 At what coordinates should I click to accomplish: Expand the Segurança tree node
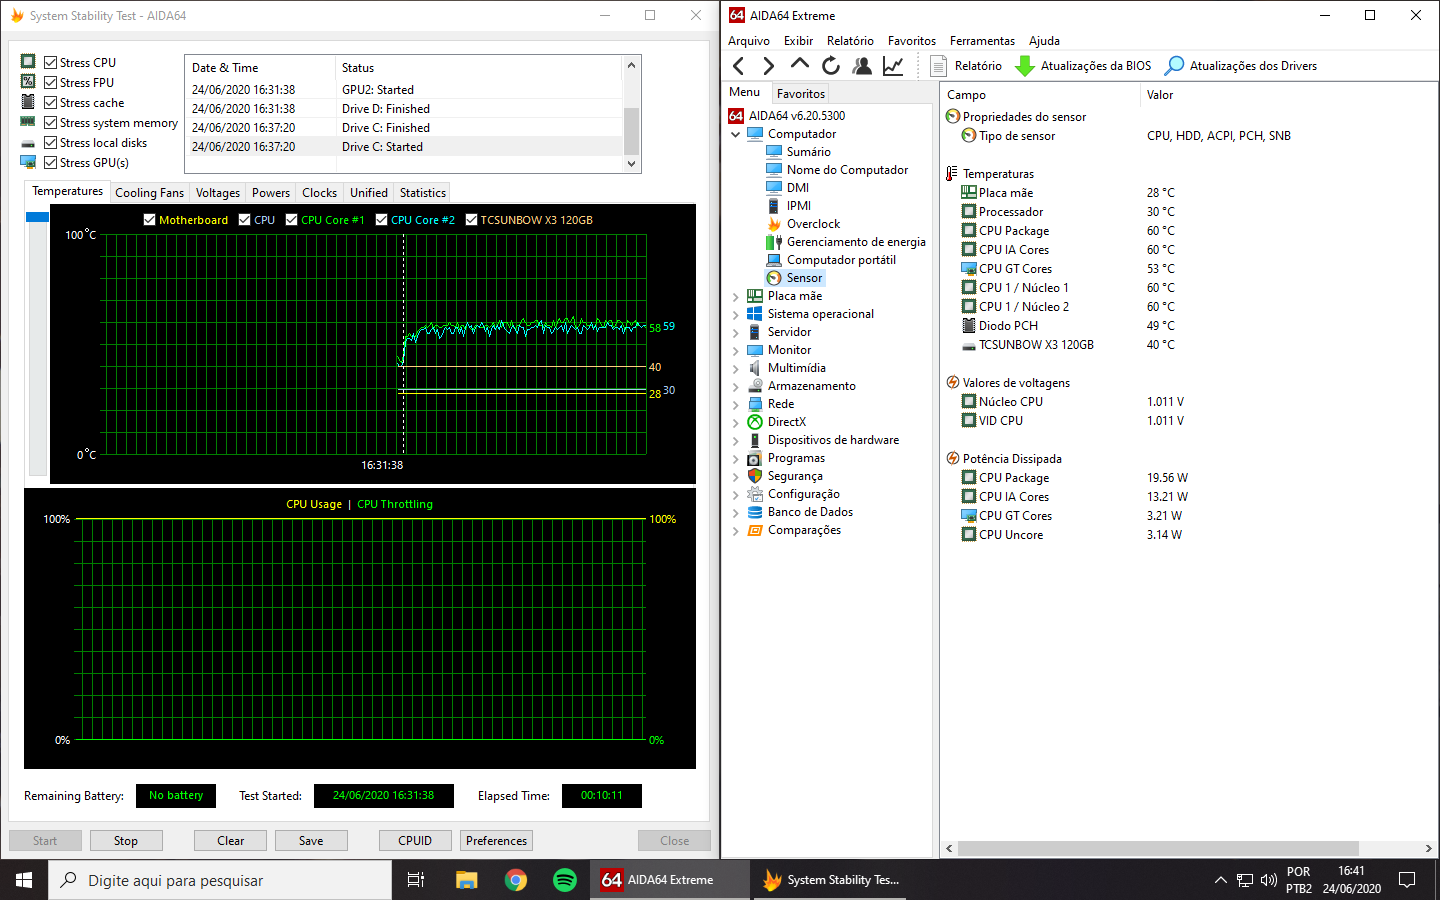(x=736, y=476)
